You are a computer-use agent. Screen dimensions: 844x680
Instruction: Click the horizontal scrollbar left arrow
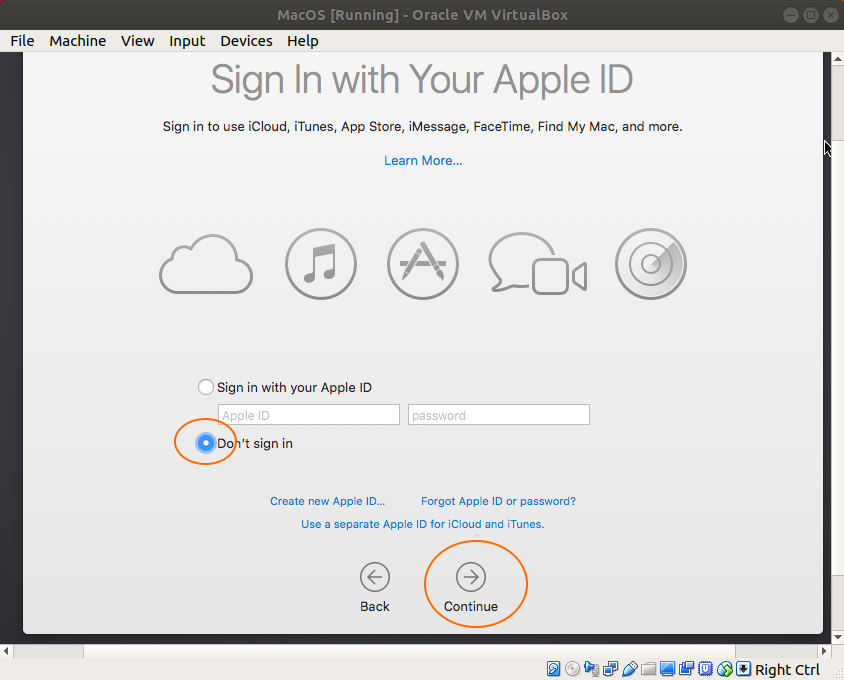[x=6, y=651]
